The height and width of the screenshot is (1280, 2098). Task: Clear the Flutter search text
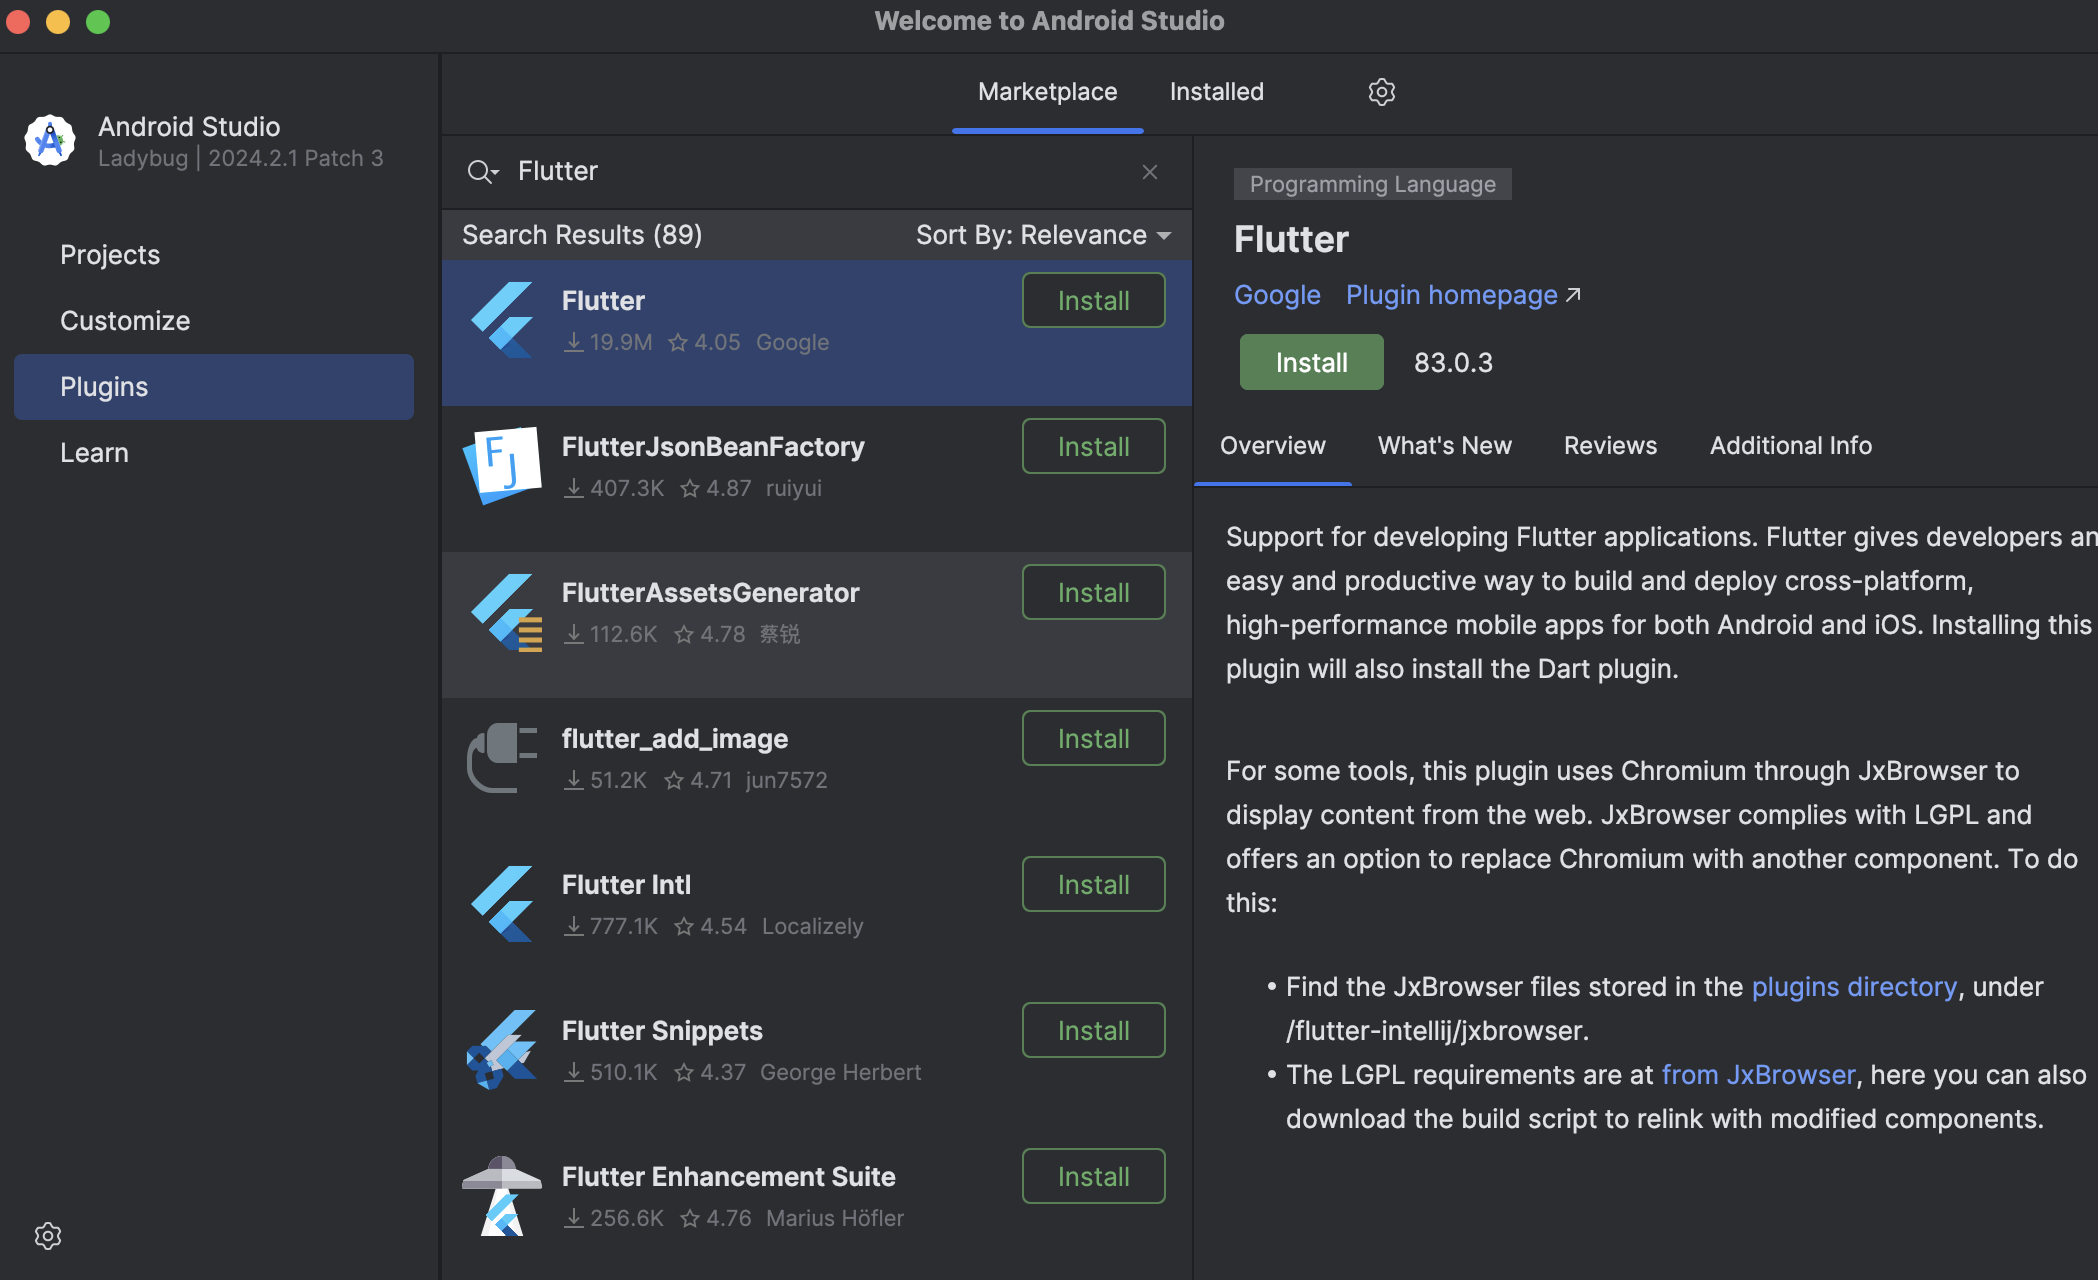point(1150,172)
